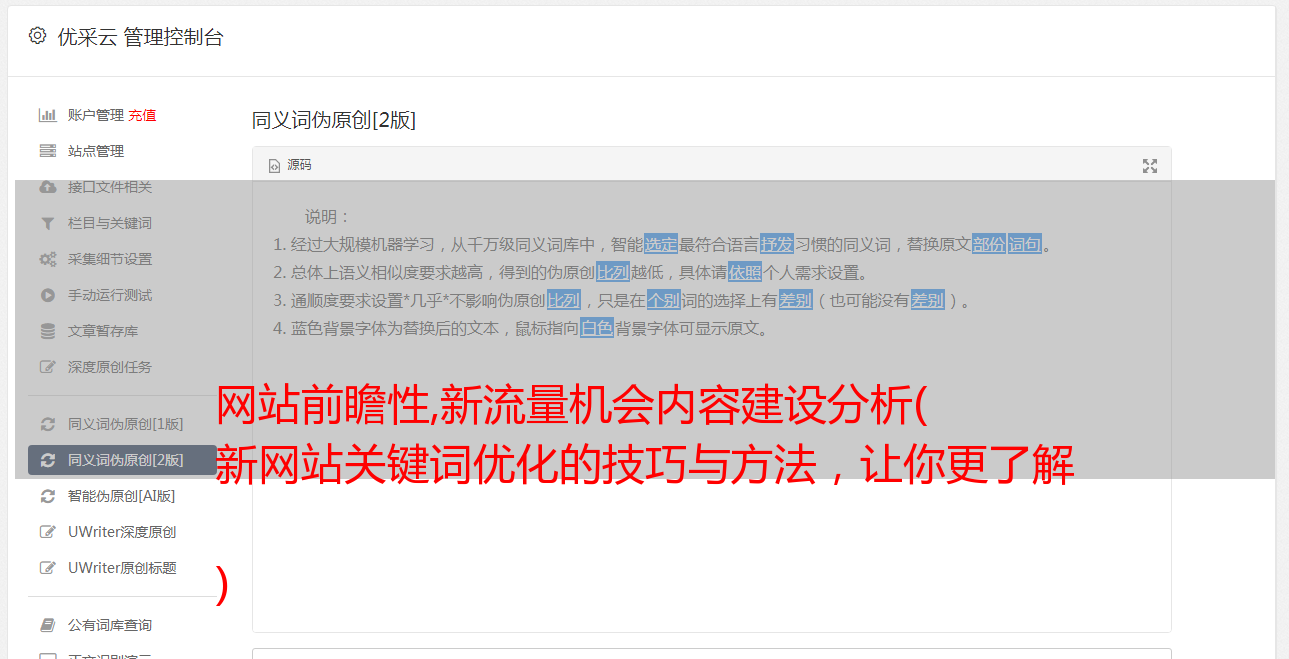Click the 优采云 管理控制台 header title

coord(140,37)
